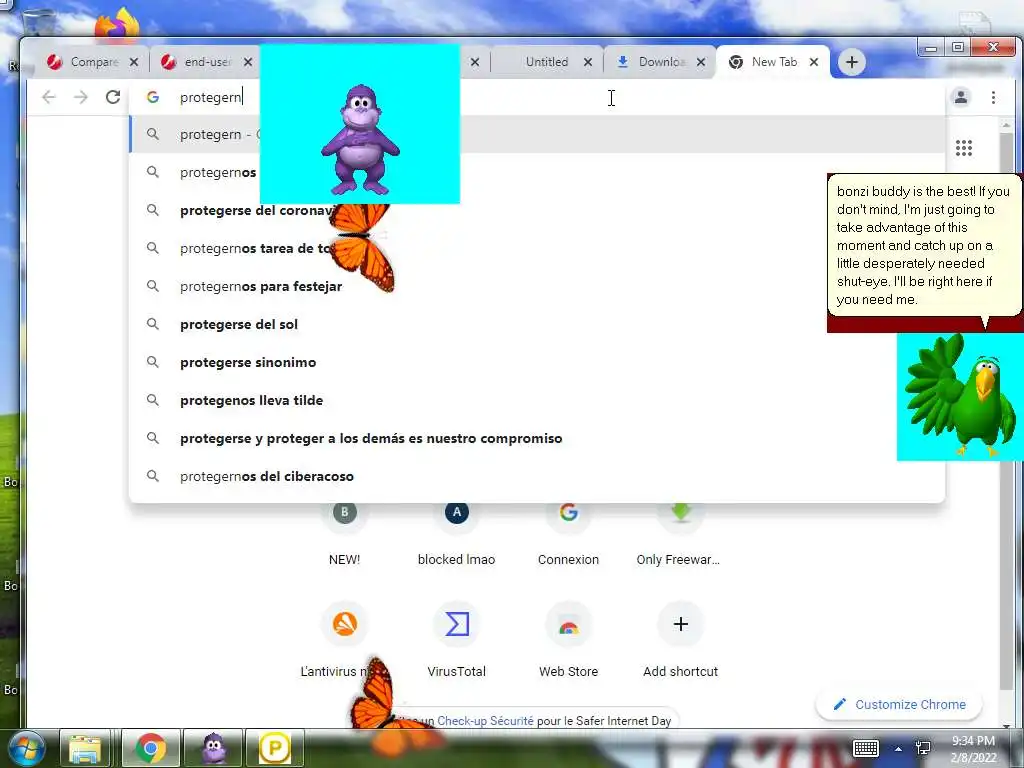Open the NEW! shortcut
The image size is (1024, 768).
click(344, 532)
